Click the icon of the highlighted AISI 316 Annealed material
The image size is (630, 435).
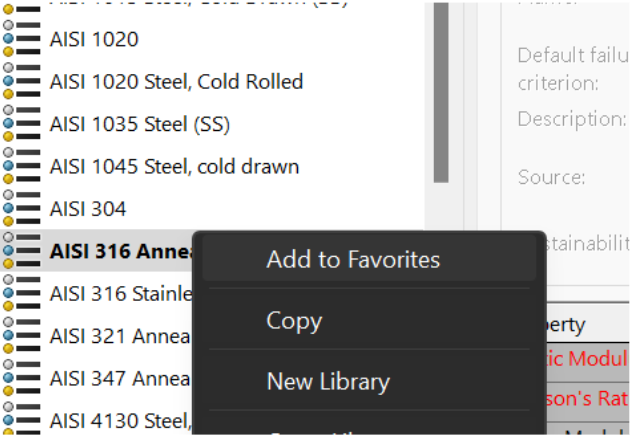[x=20, y=251]
